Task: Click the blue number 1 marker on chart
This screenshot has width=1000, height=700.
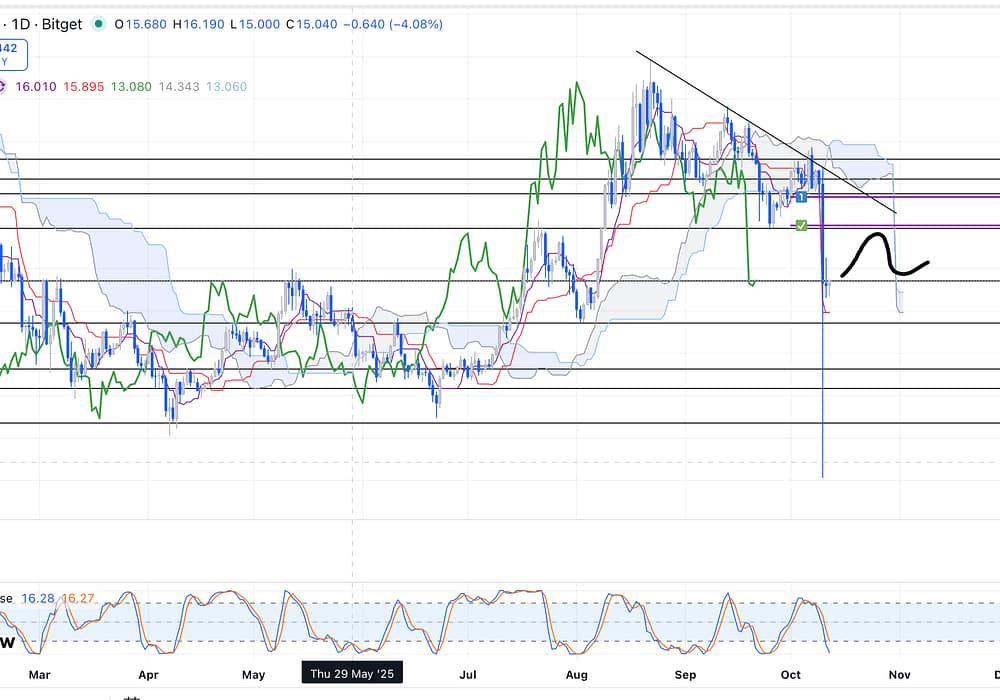Action: [x=801, y=197]
